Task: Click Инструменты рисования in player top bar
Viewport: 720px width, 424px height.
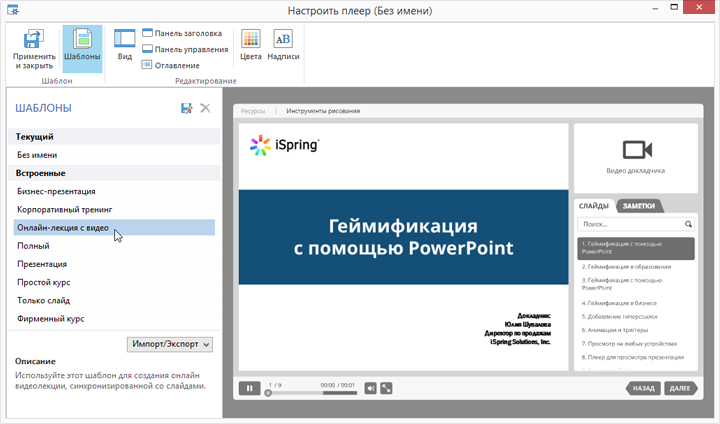Action: [x=323, y=111]
